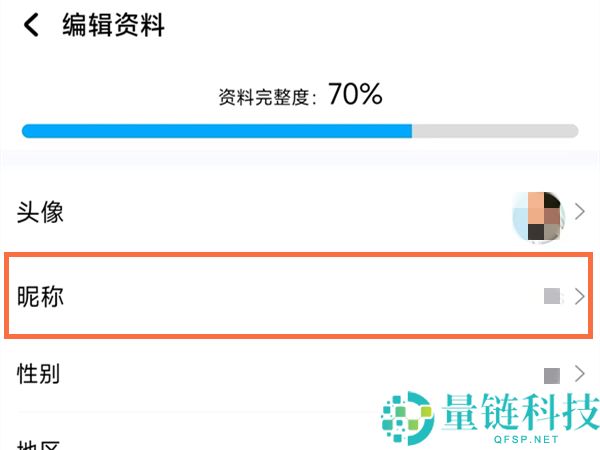Expand the 头像 row chevron
600x450 pixels.
point(581,211)
